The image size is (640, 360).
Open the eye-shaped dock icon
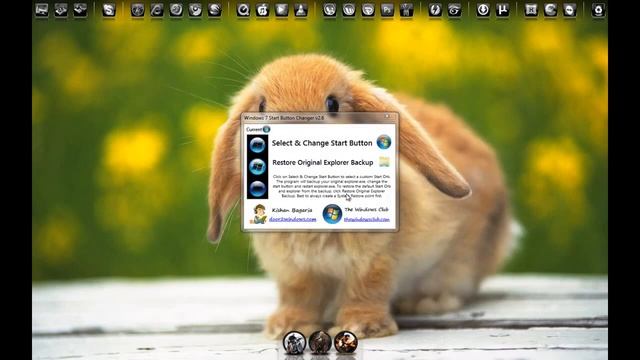(454, 10)
